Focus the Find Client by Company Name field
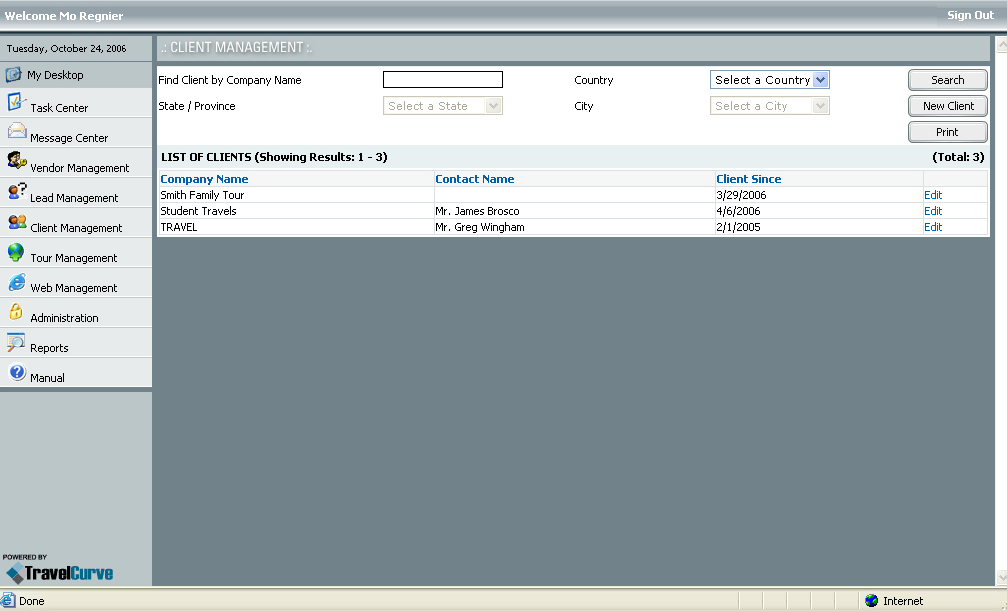This screenshot has height=611, width=1007. coord(442,80)
